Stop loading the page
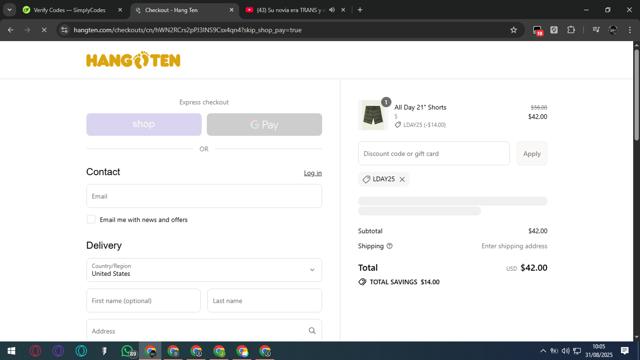640x360 pixels. click(x=44, y=30)
